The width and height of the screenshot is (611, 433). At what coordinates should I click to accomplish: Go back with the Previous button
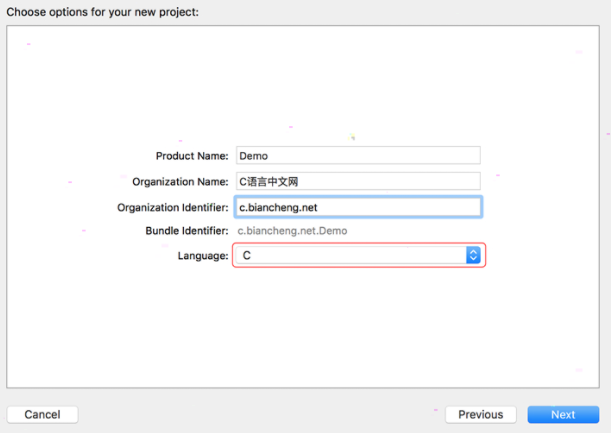[x=480, y=414]
